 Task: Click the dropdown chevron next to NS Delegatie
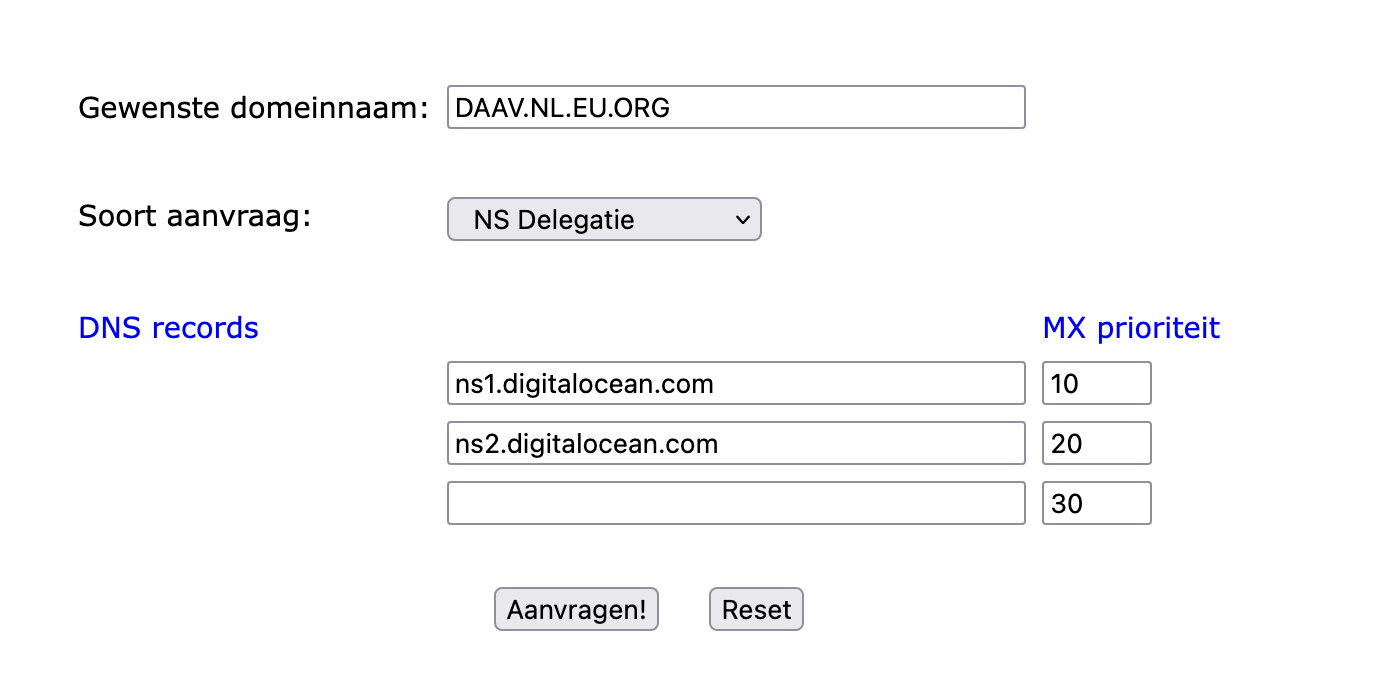(742, 219)
